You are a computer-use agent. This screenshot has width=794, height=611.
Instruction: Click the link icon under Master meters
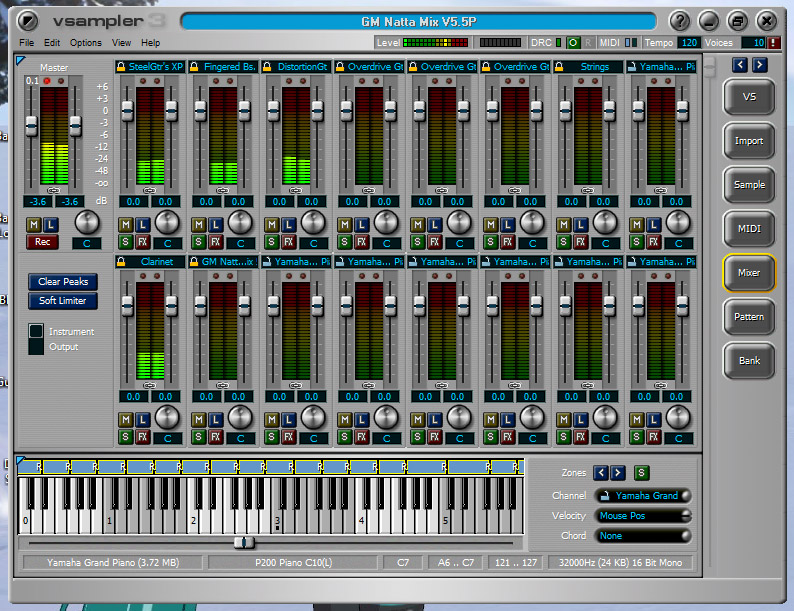click(54, 190)
